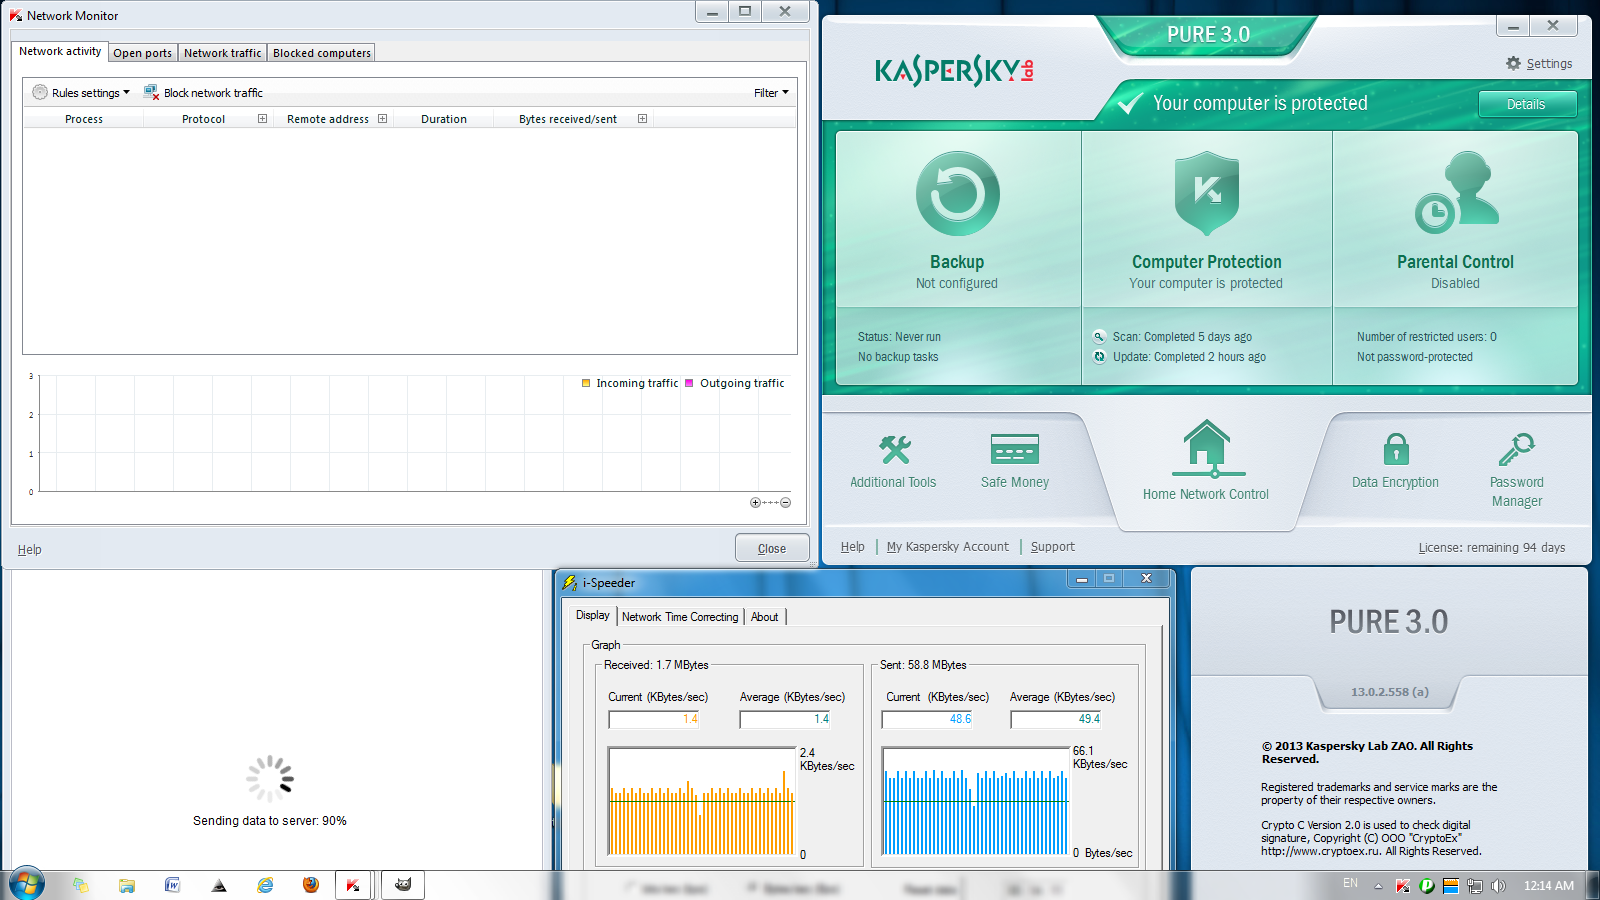The height and width of the screenshot is (900, 1600).
Task: Click the EN language indicator
Action: coord(1351,883)
